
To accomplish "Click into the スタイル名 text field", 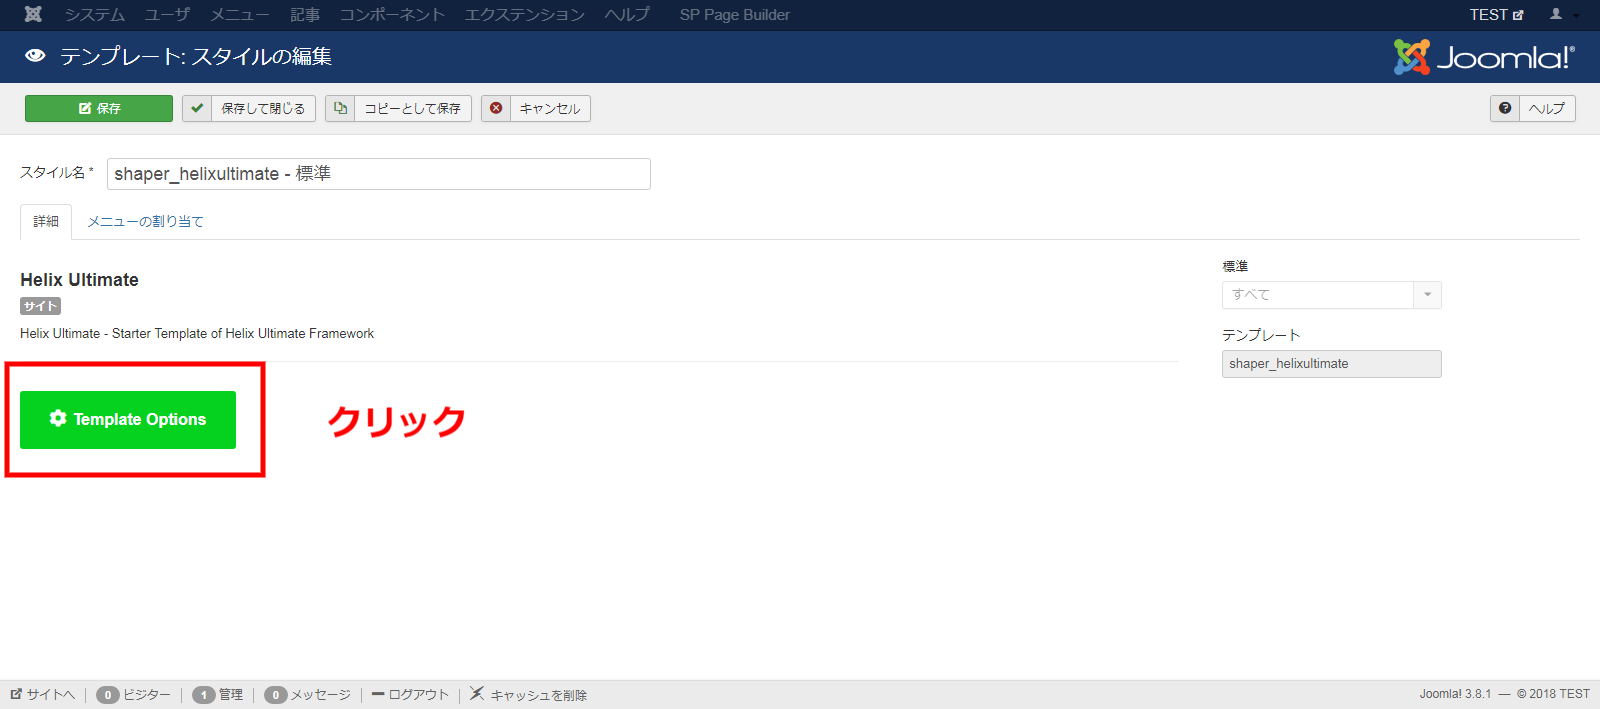I will (379, 174).
